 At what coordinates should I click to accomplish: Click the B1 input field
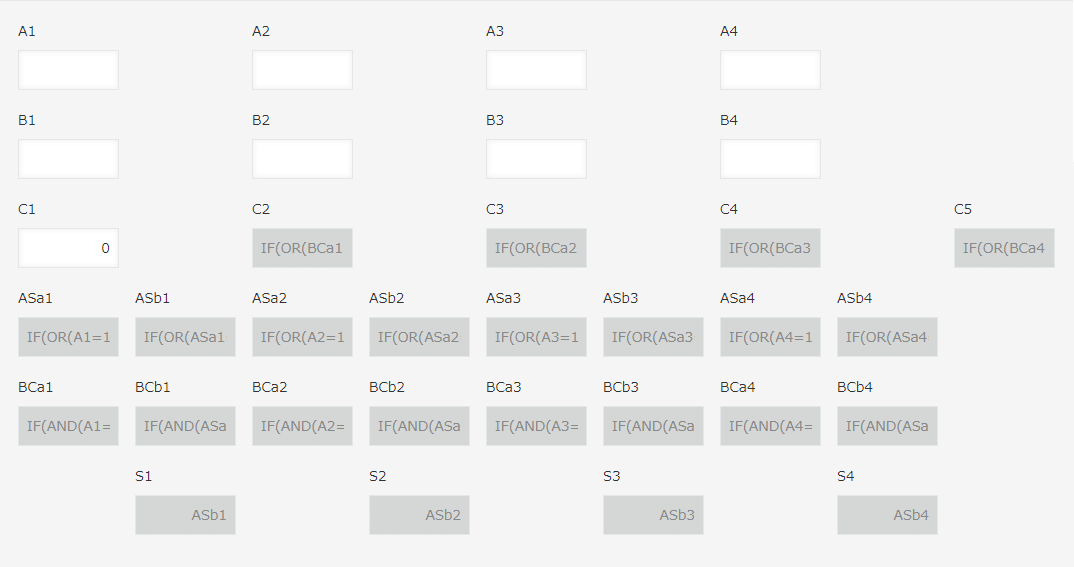tap(68, 159)
